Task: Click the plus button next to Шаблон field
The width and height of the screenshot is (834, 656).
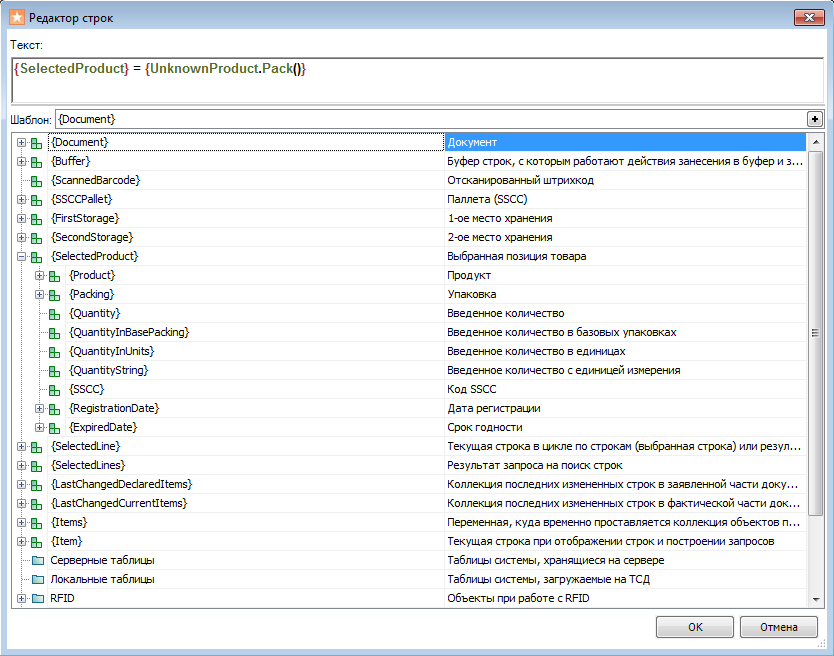Action: pos(814,119)
